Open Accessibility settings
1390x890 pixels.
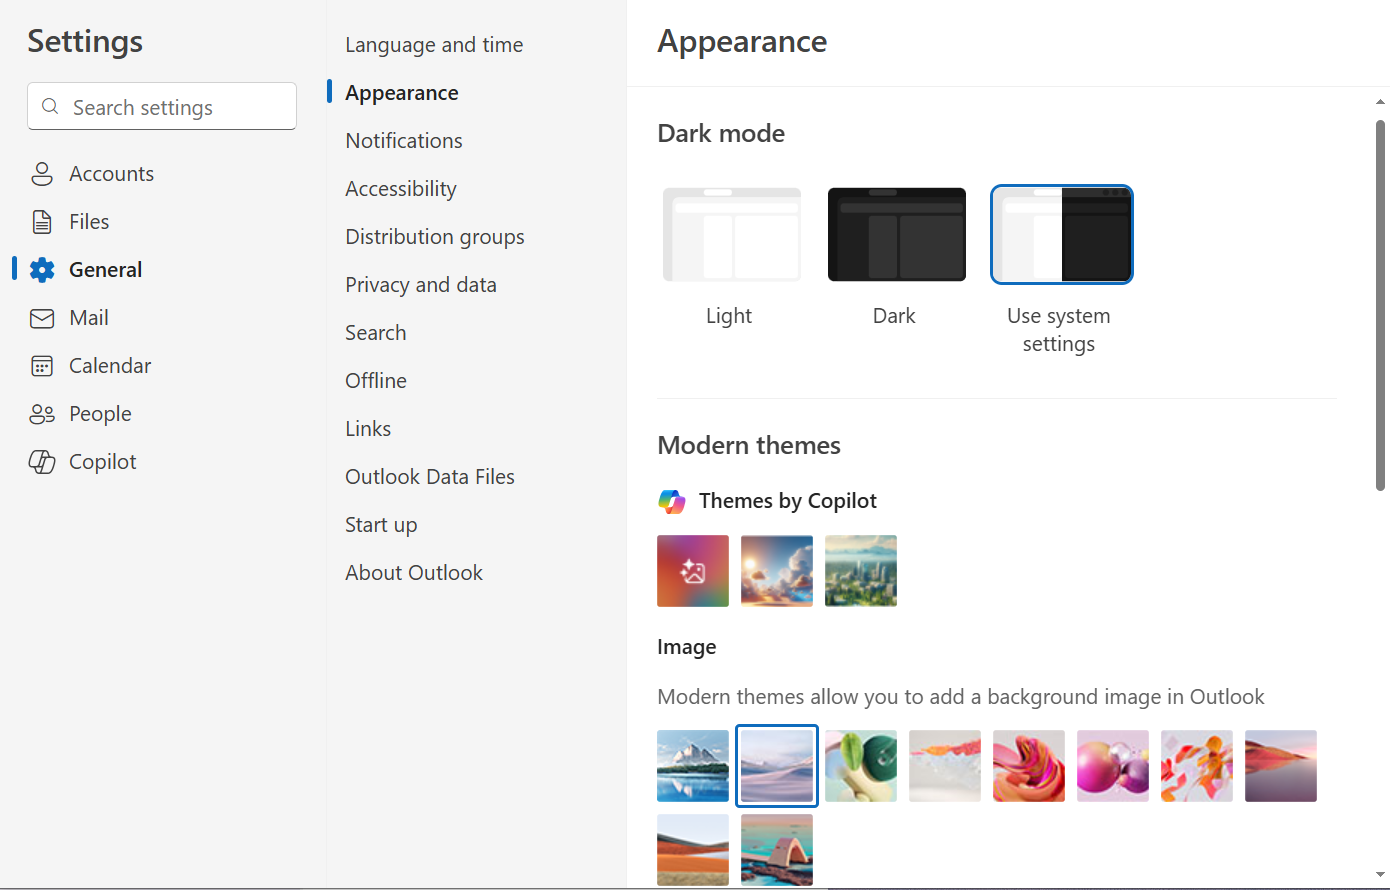(401, 189)
